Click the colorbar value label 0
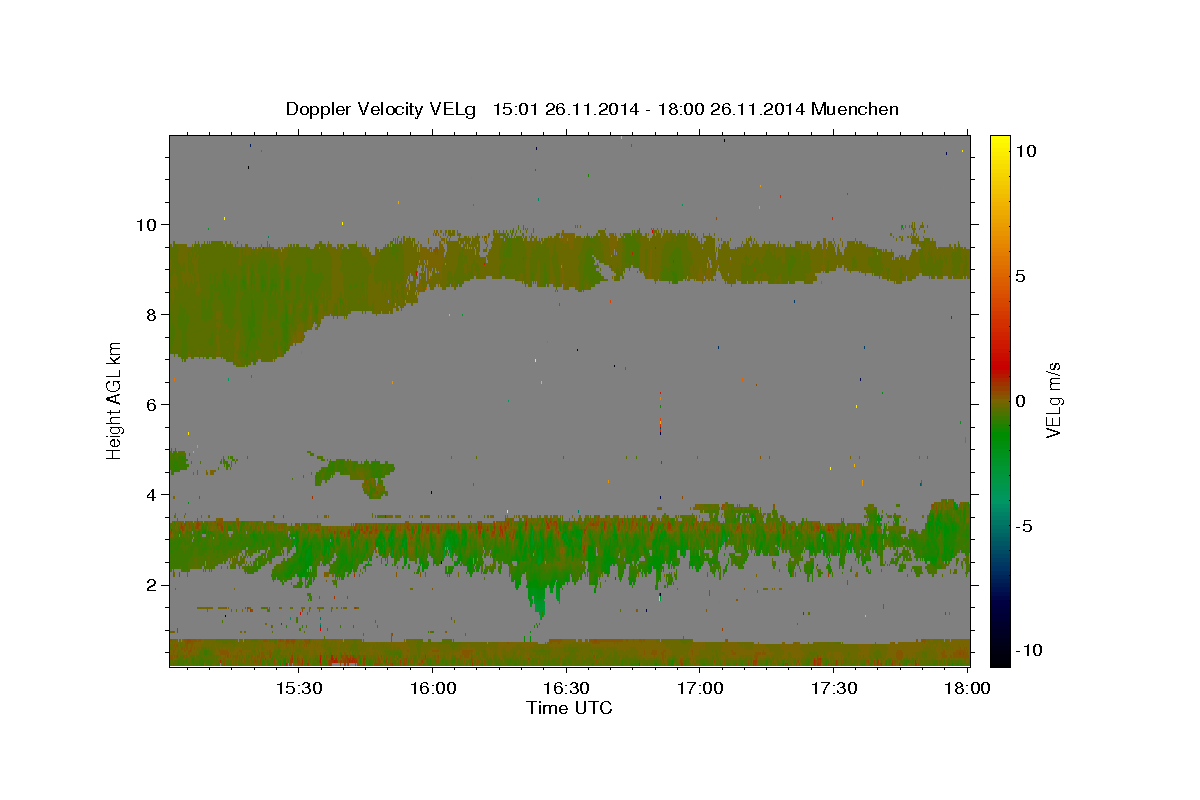Viewport: 1200px width, 800px height. (x=1020, y=401)
